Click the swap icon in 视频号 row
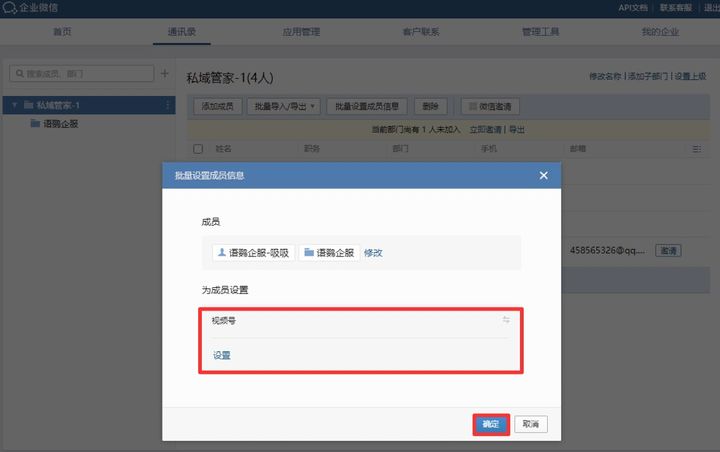 click(x=506, y=320)
